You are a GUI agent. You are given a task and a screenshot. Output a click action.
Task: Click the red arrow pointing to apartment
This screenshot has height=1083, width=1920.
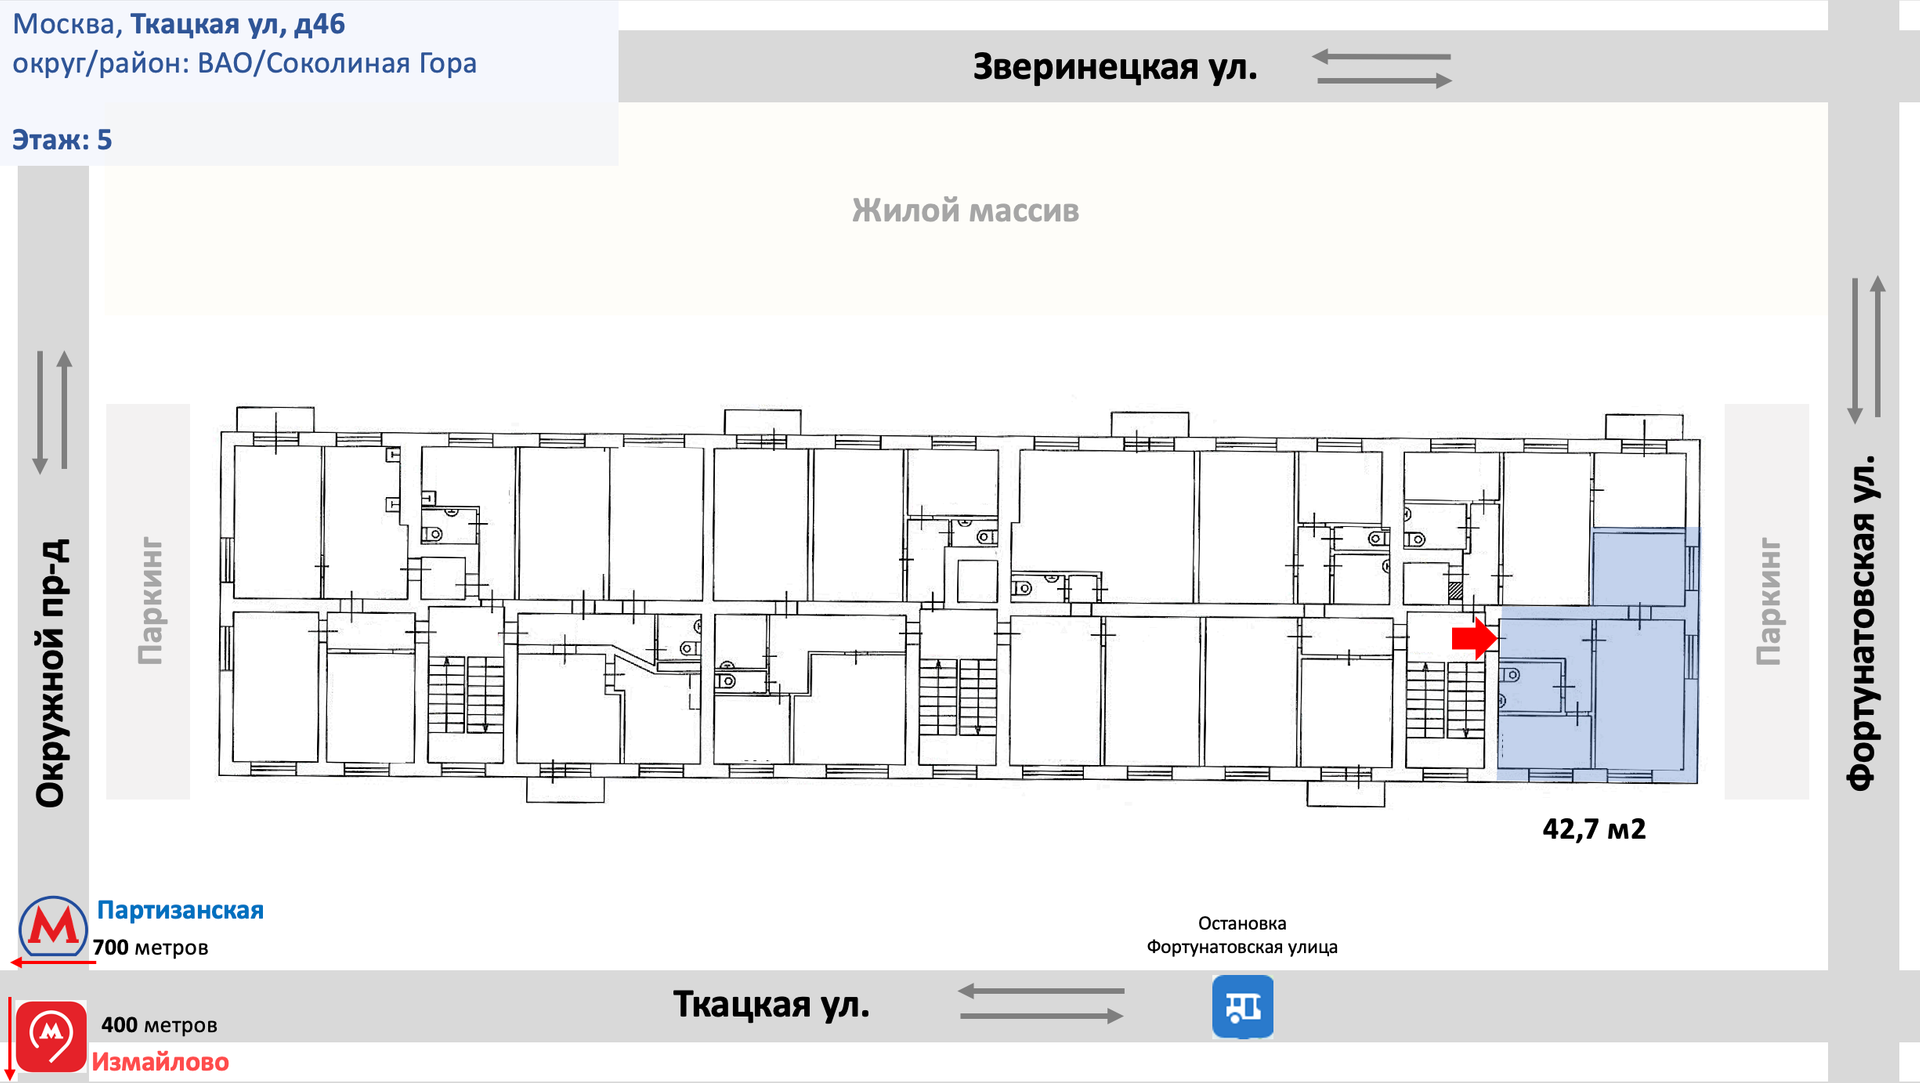[x=1474, y=638]
